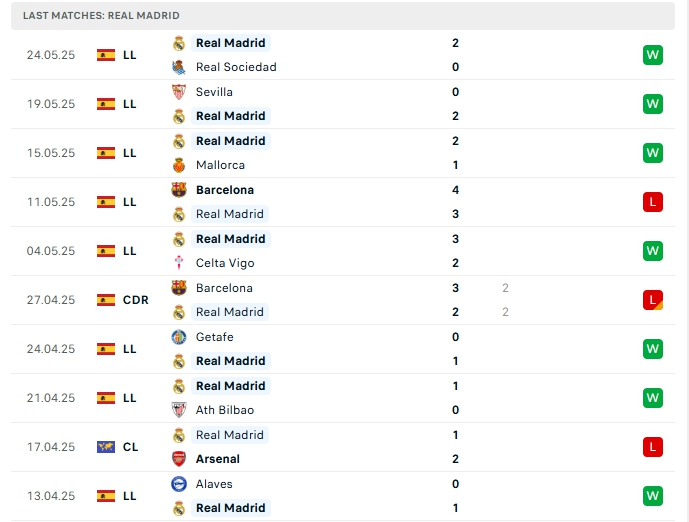Click Ath Bilbao crest icon

click(179, 410)
